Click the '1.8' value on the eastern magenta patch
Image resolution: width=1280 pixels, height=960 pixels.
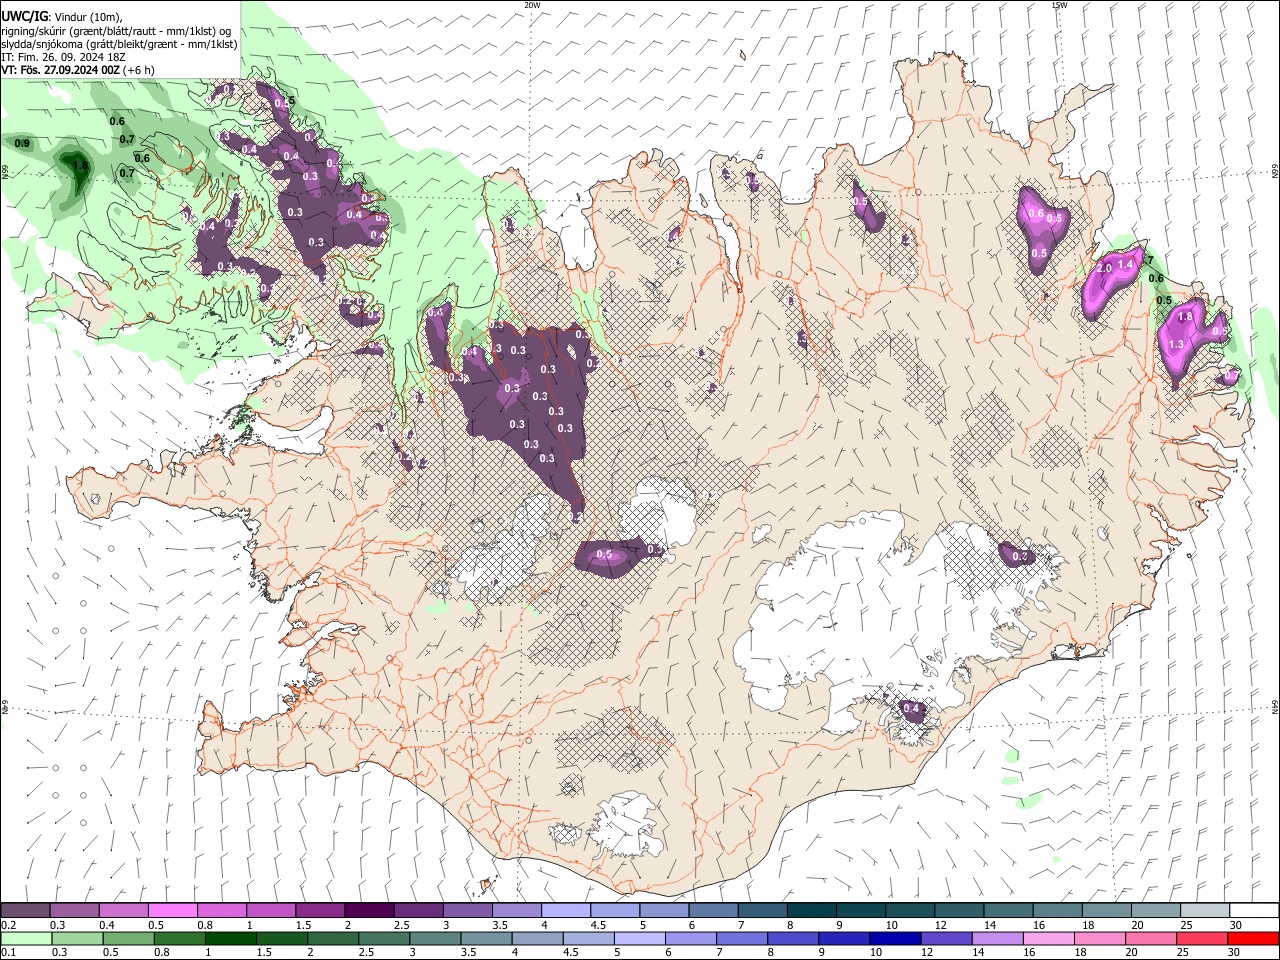pyautogui.click(x=1186, y=316)
